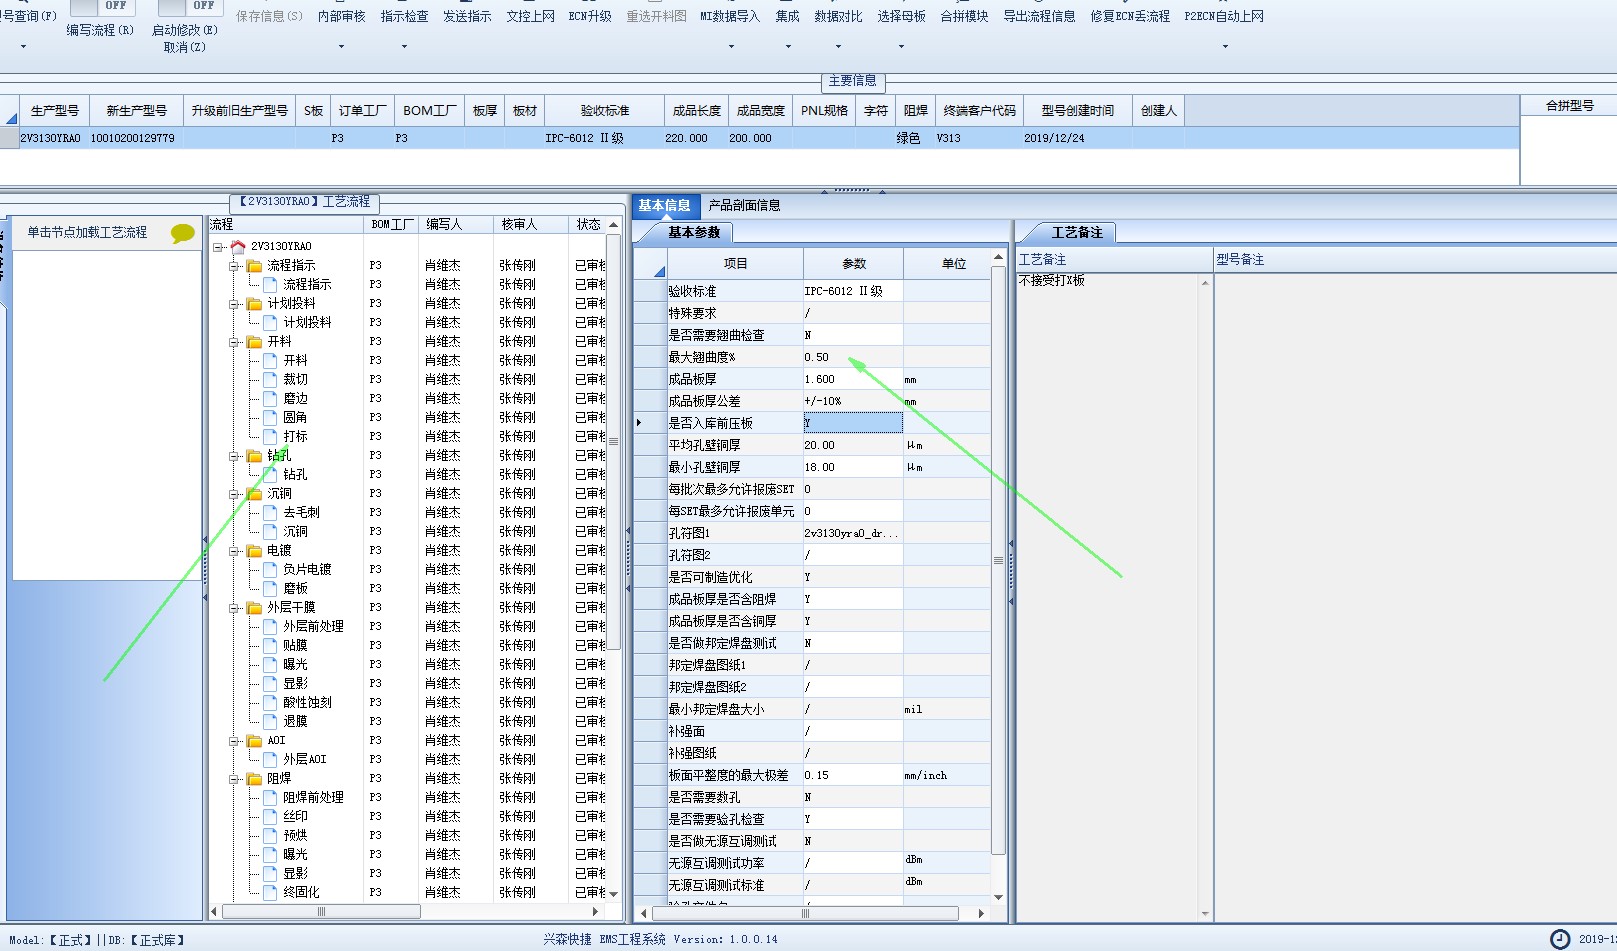Collapse the 钻孔 tree folder
This screenshot has height=951, width=1617.
(x=234, y=455)
